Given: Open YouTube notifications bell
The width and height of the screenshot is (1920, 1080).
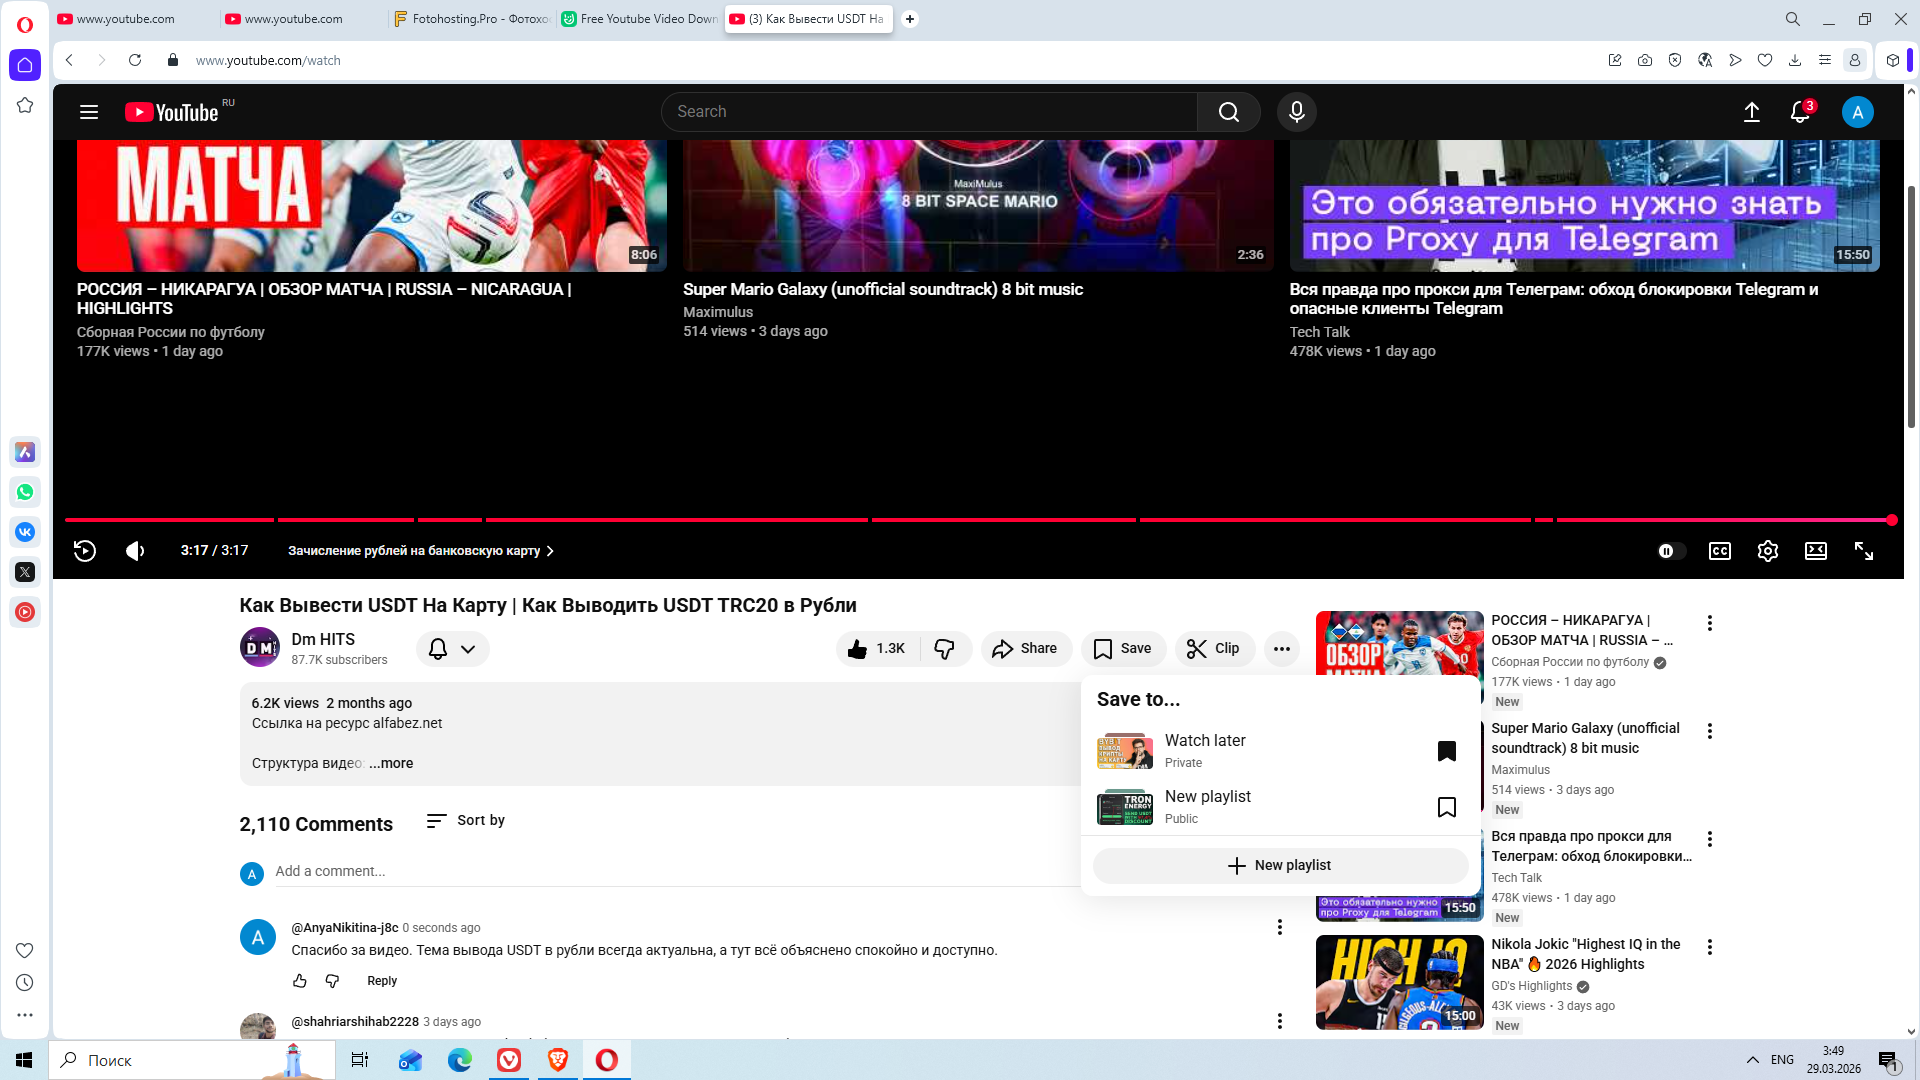Looking at the screenshot, I should (x=1799, y=112).
